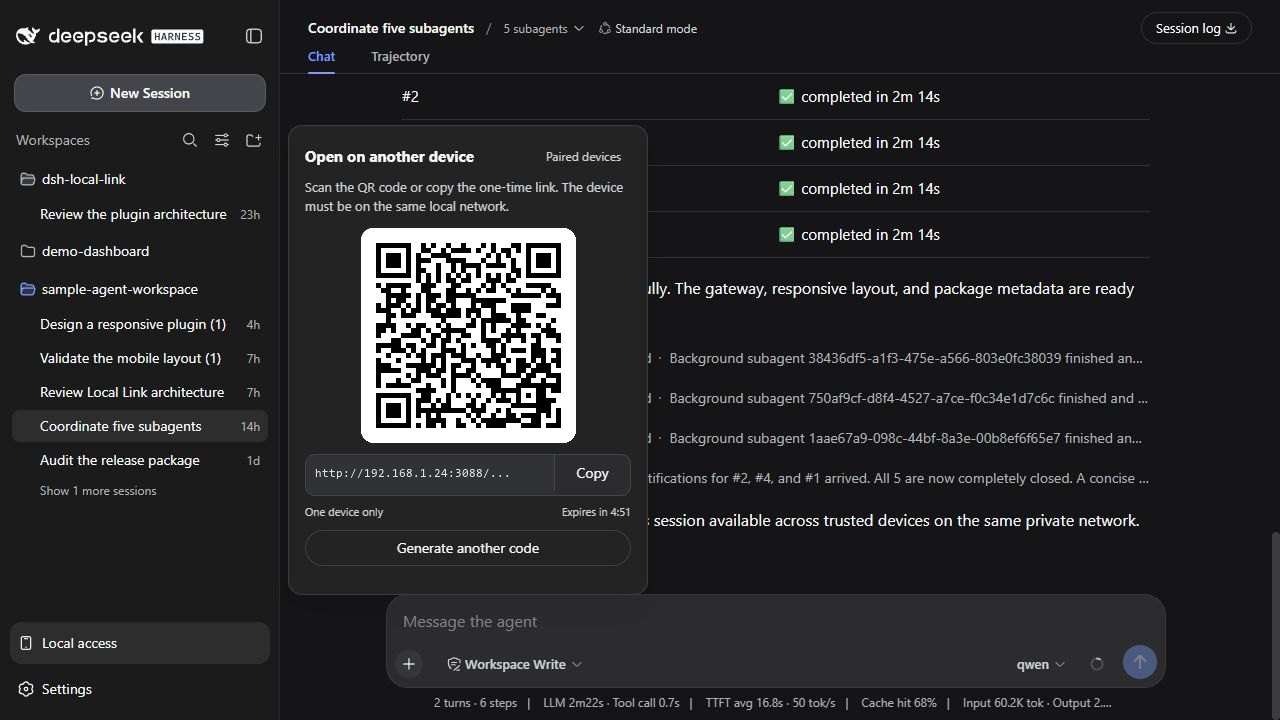The image size is (1280, 720).
Task: Click the Message the agent input
Action: [776, 621]
